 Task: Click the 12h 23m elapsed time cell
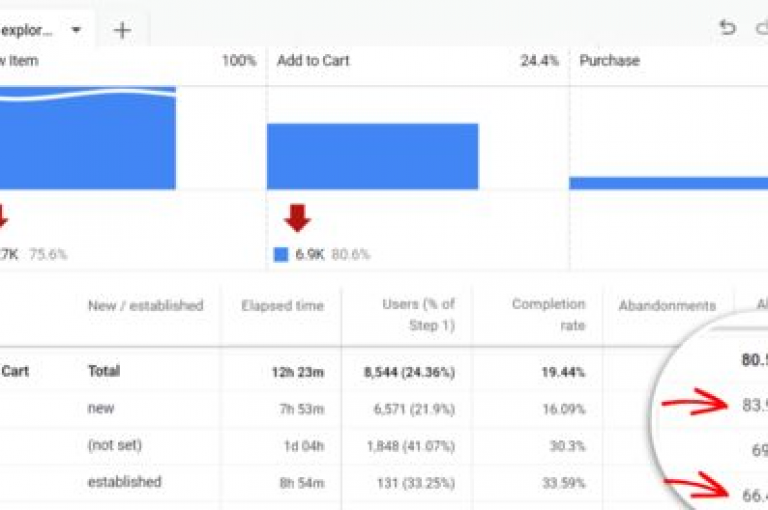(298, 372)
